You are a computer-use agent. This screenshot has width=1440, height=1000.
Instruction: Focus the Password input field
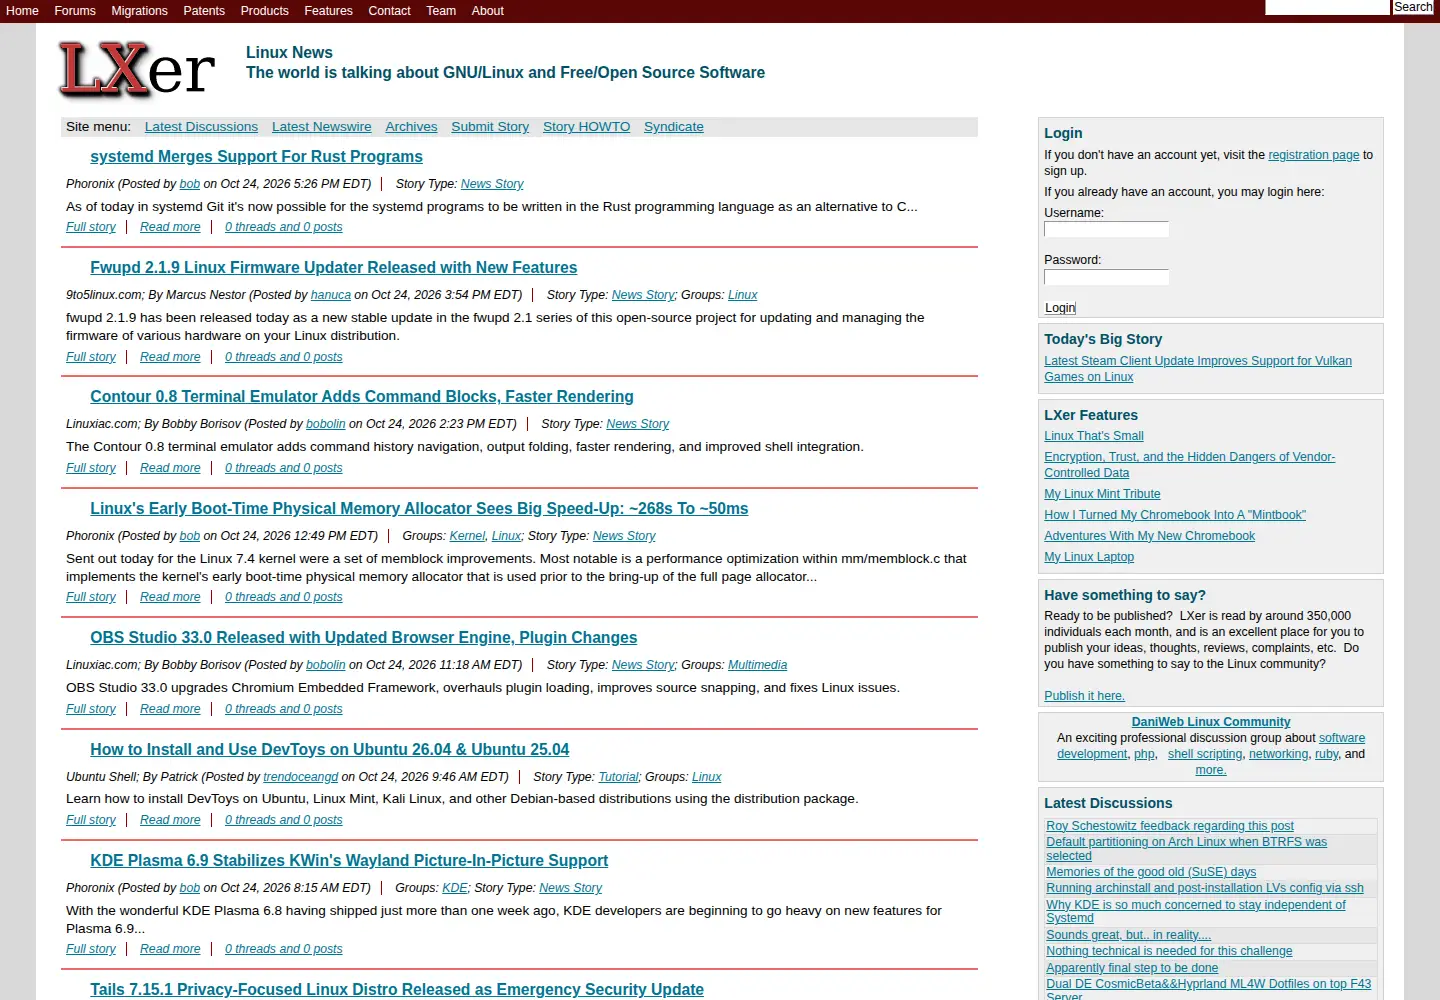point(1106,277)
